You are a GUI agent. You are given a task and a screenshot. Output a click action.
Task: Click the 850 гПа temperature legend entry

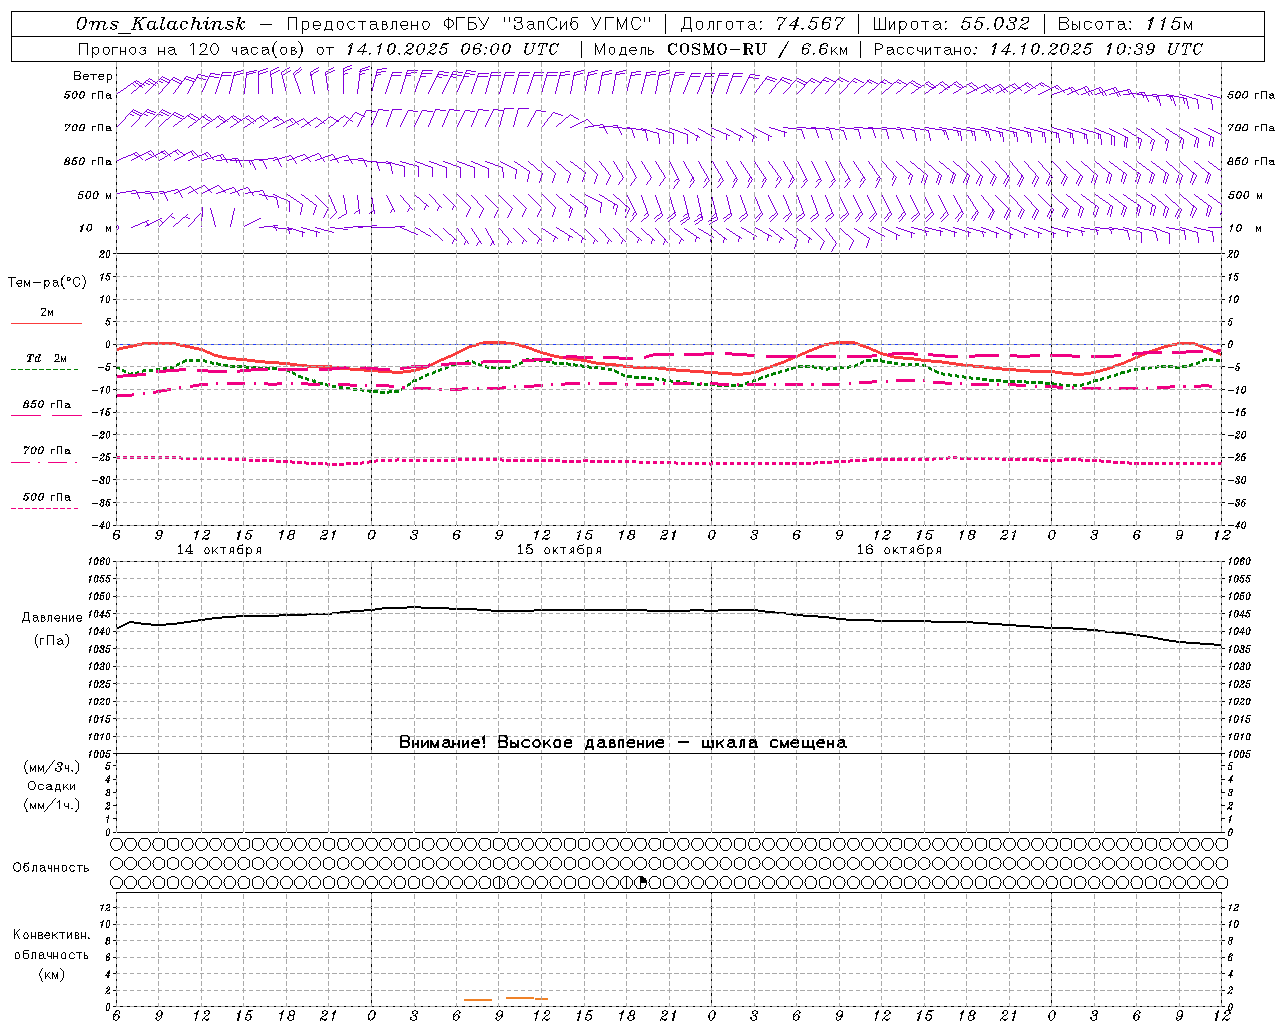click(46, 405)
